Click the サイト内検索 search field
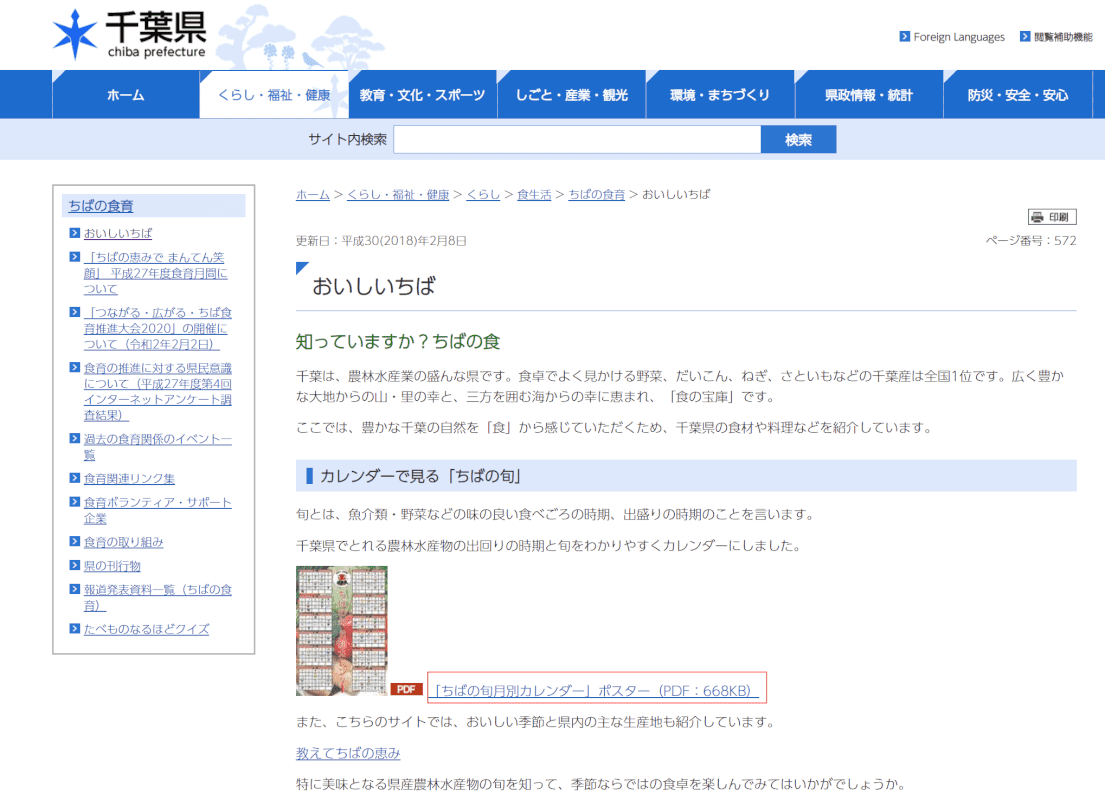This screenshot has width=1105, height=800. point(577,140)
